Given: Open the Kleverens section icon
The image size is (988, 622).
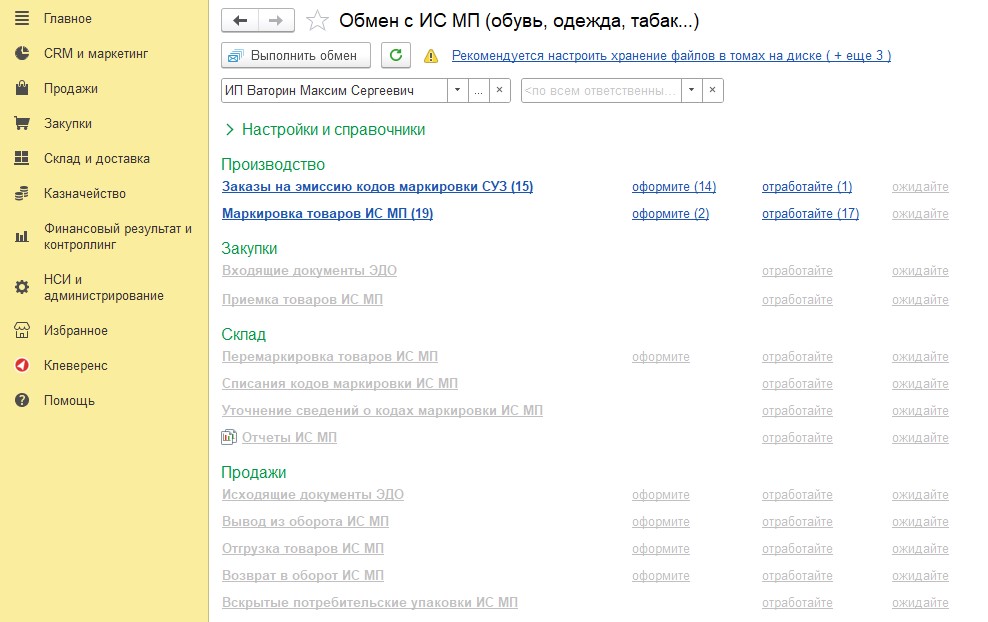Looking at the screenshot, I should click(22, 366).
